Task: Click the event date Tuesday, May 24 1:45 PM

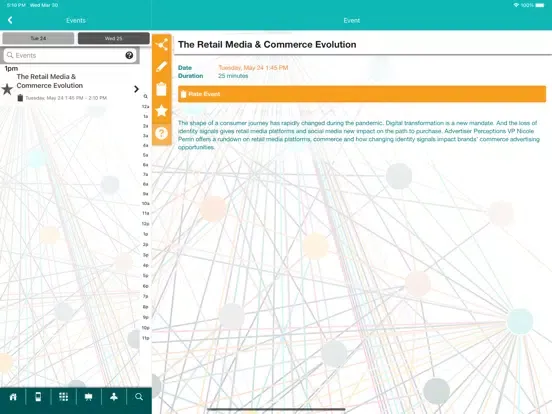Action: [253, 68]
